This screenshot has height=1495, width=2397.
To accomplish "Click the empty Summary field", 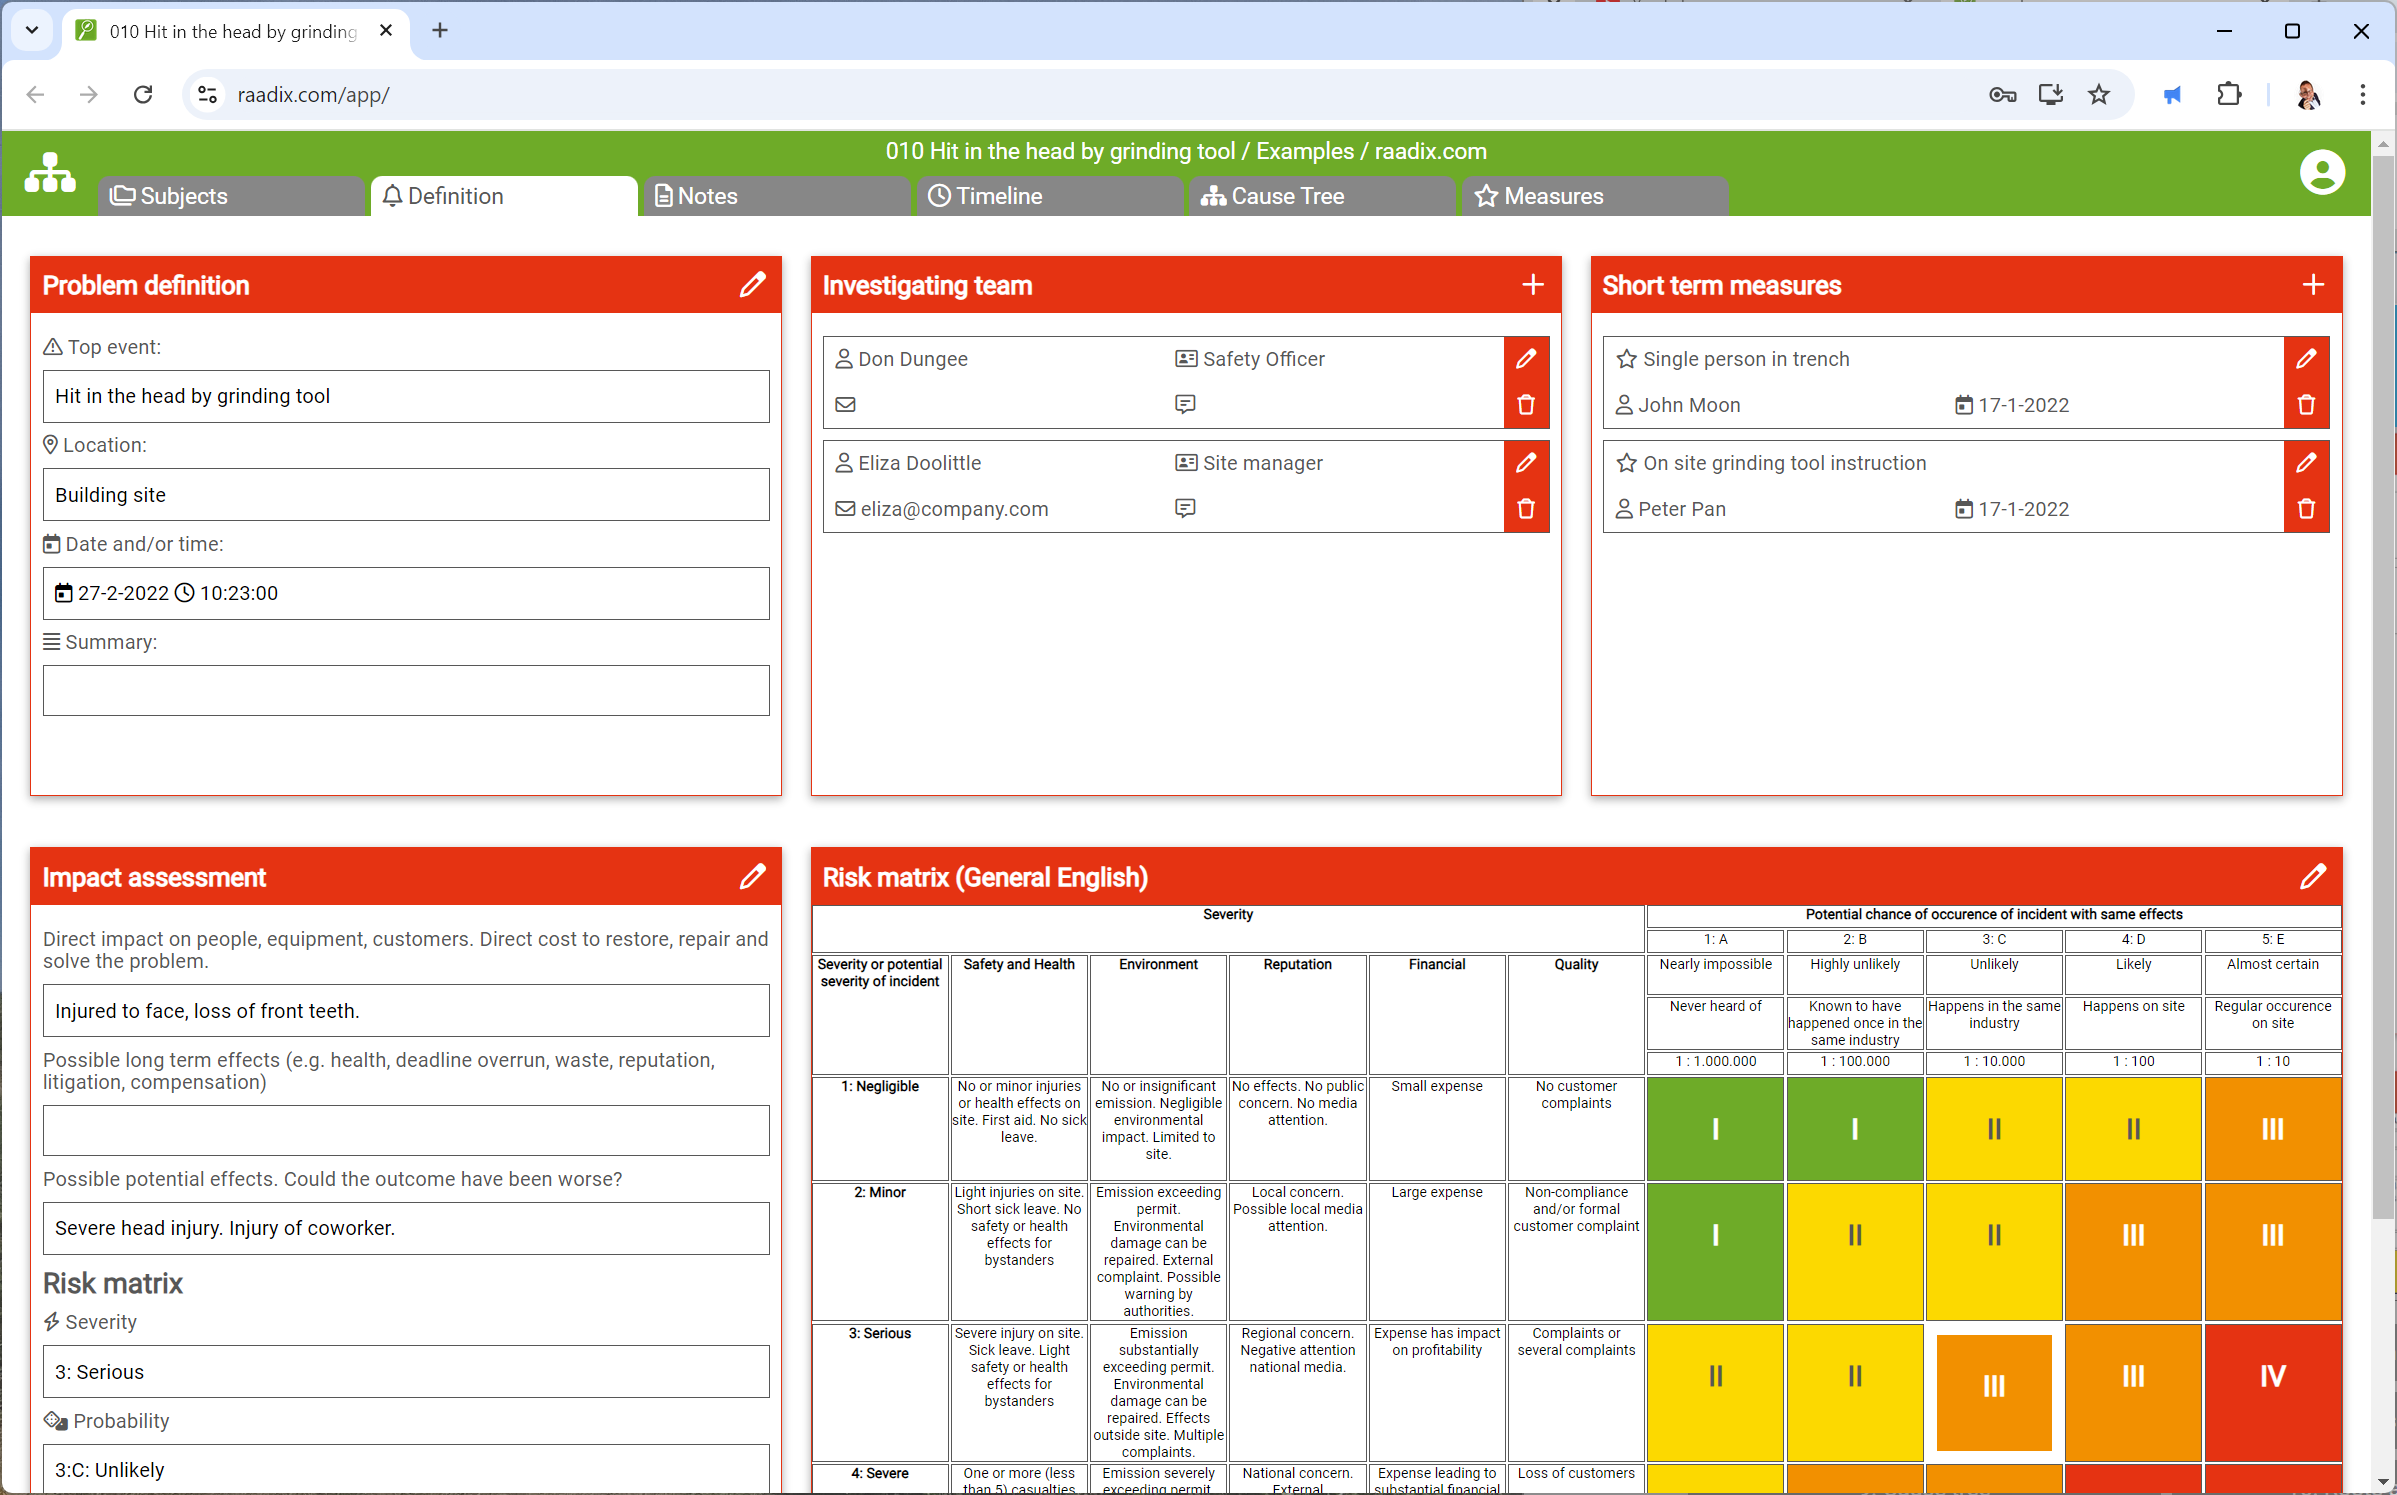I will click(x=406, y=691).
